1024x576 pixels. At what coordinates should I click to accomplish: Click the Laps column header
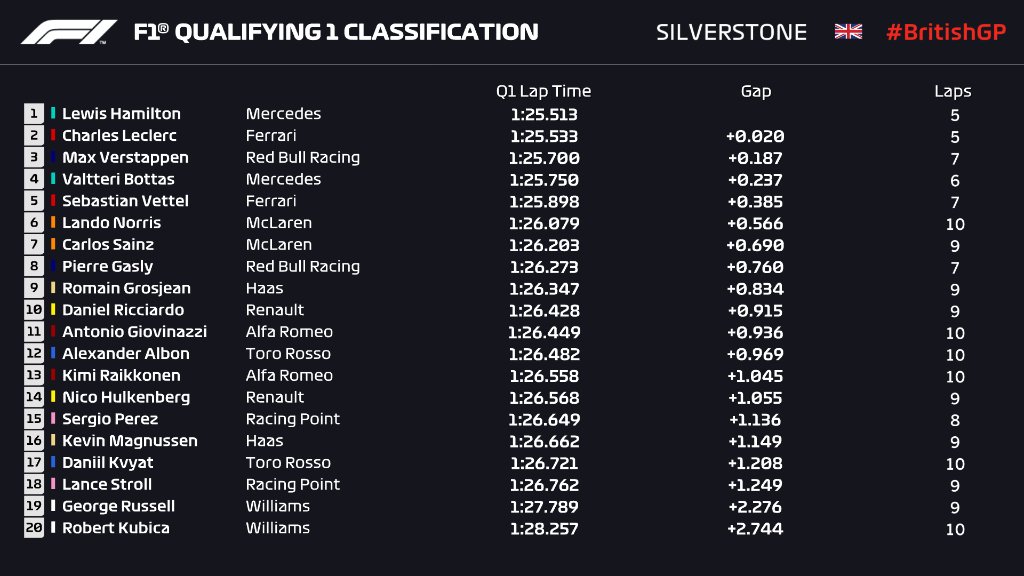tap(952, 91)
